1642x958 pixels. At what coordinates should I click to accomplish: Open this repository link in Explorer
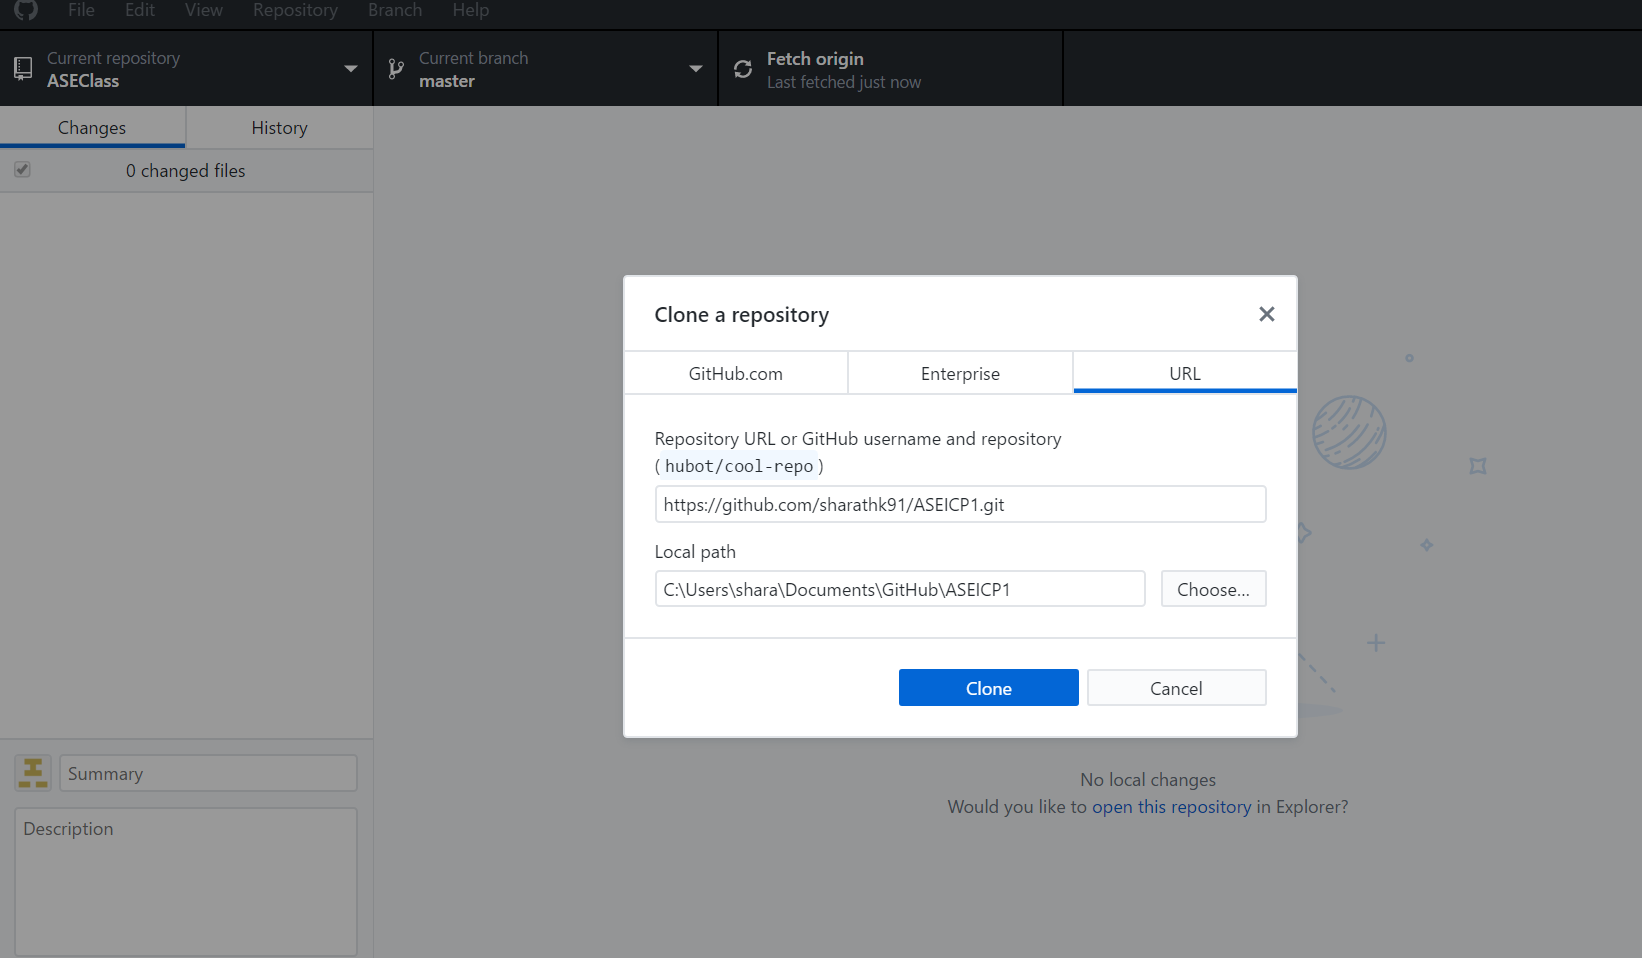[1171, 807]
